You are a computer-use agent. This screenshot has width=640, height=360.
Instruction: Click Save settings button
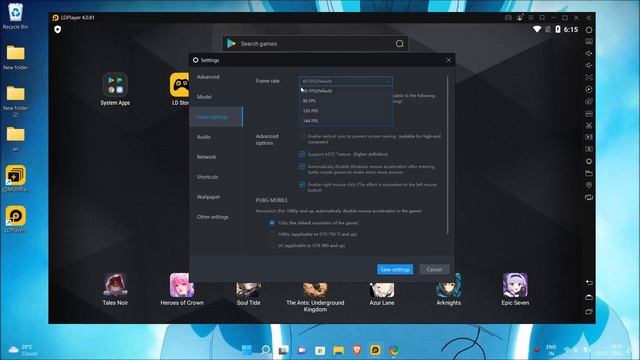coord(395,269)
